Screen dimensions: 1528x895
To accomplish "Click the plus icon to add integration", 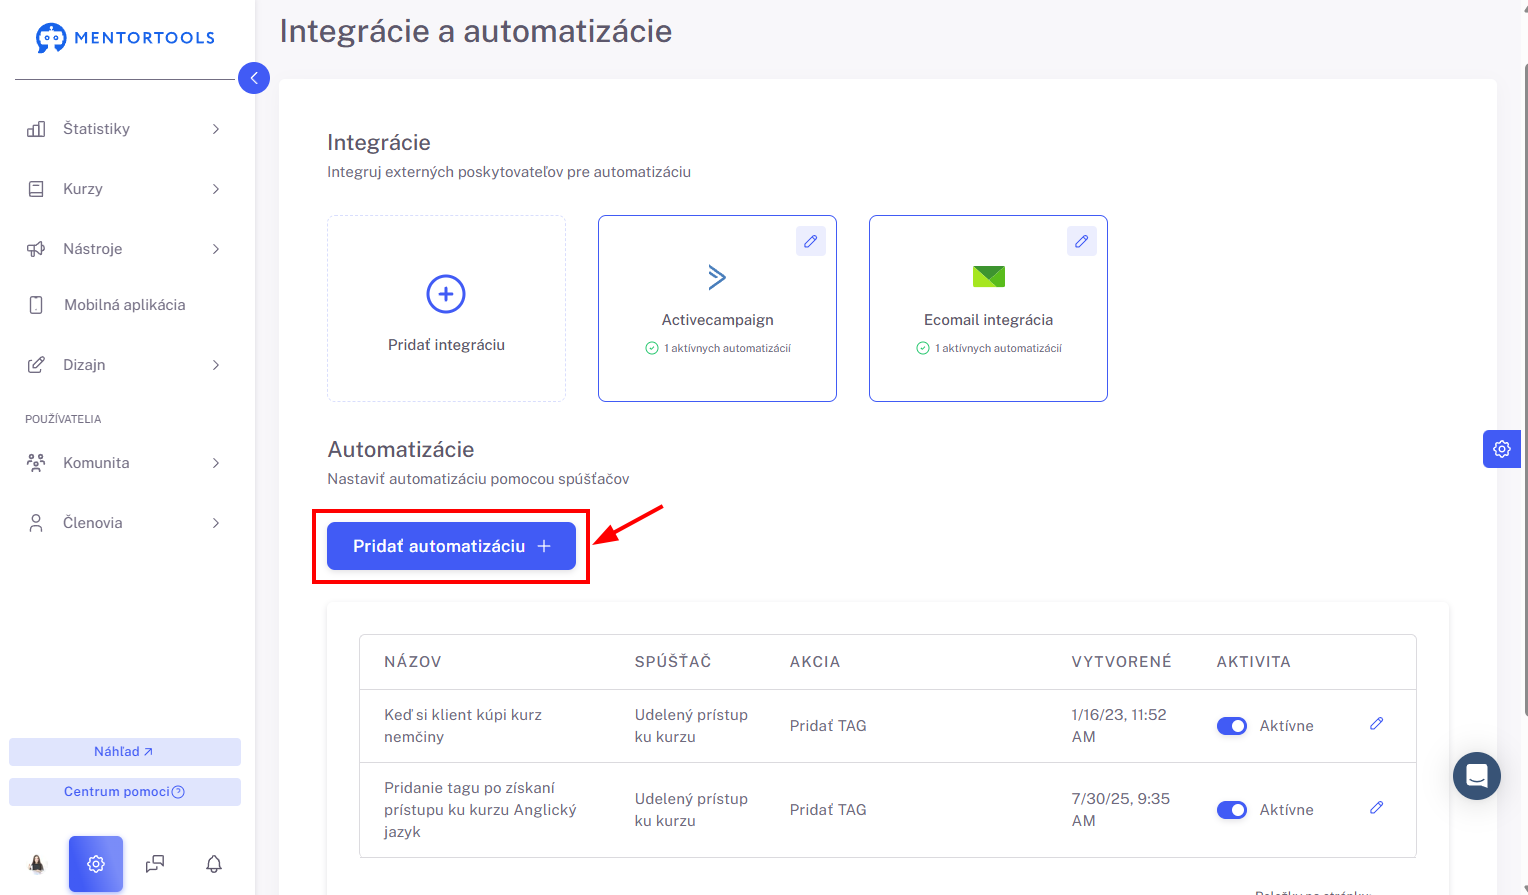I will [446, 294].
